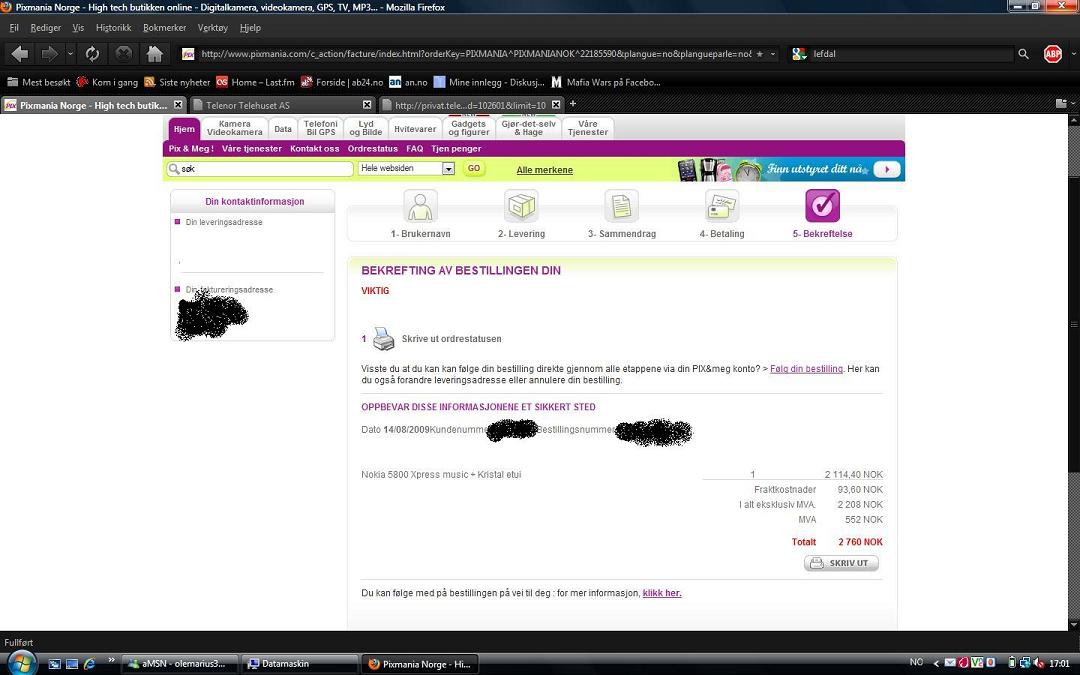Open the Ordrestatus link in purple bar

pyautogui.click(x=373, y=148)
